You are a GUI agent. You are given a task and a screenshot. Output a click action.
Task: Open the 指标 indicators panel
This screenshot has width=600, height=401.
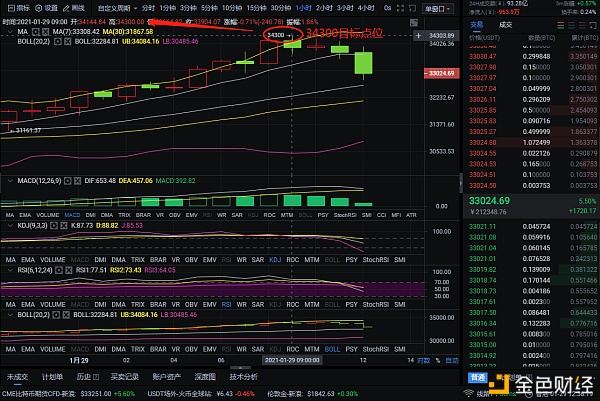(19, 8)
